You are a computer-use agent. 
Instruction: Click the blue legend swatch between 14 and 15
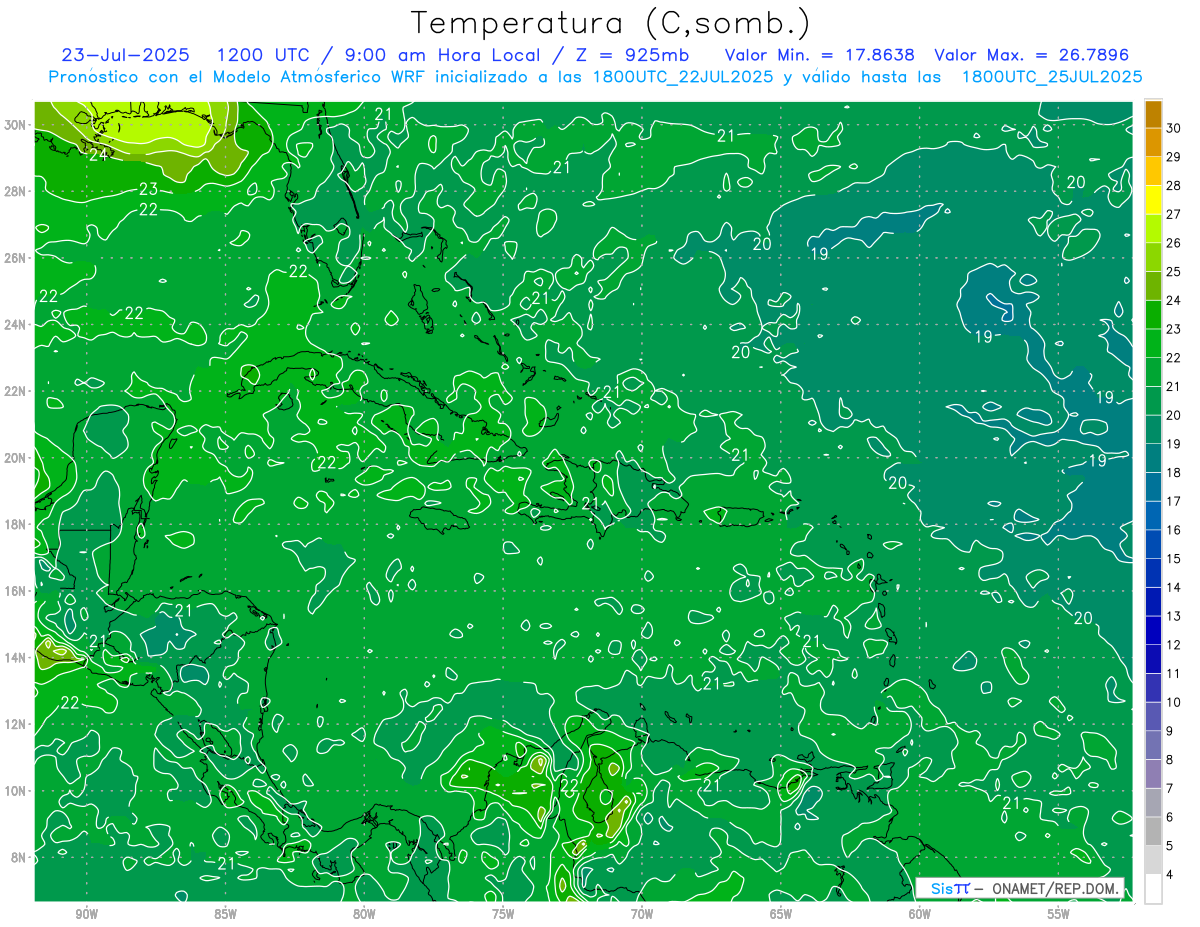1153,573
